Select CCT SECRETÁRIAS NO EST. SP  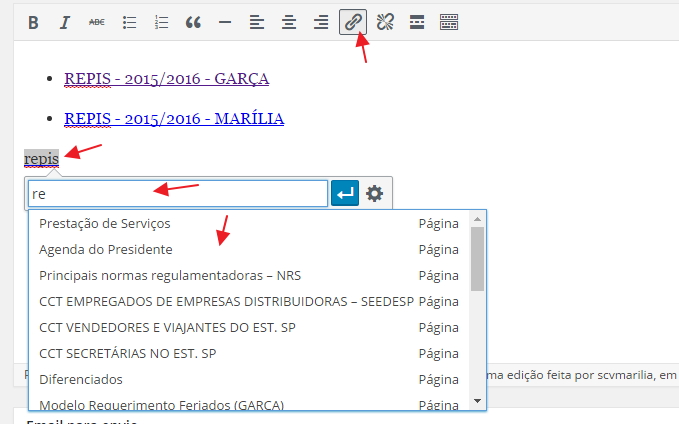(249, 353)
